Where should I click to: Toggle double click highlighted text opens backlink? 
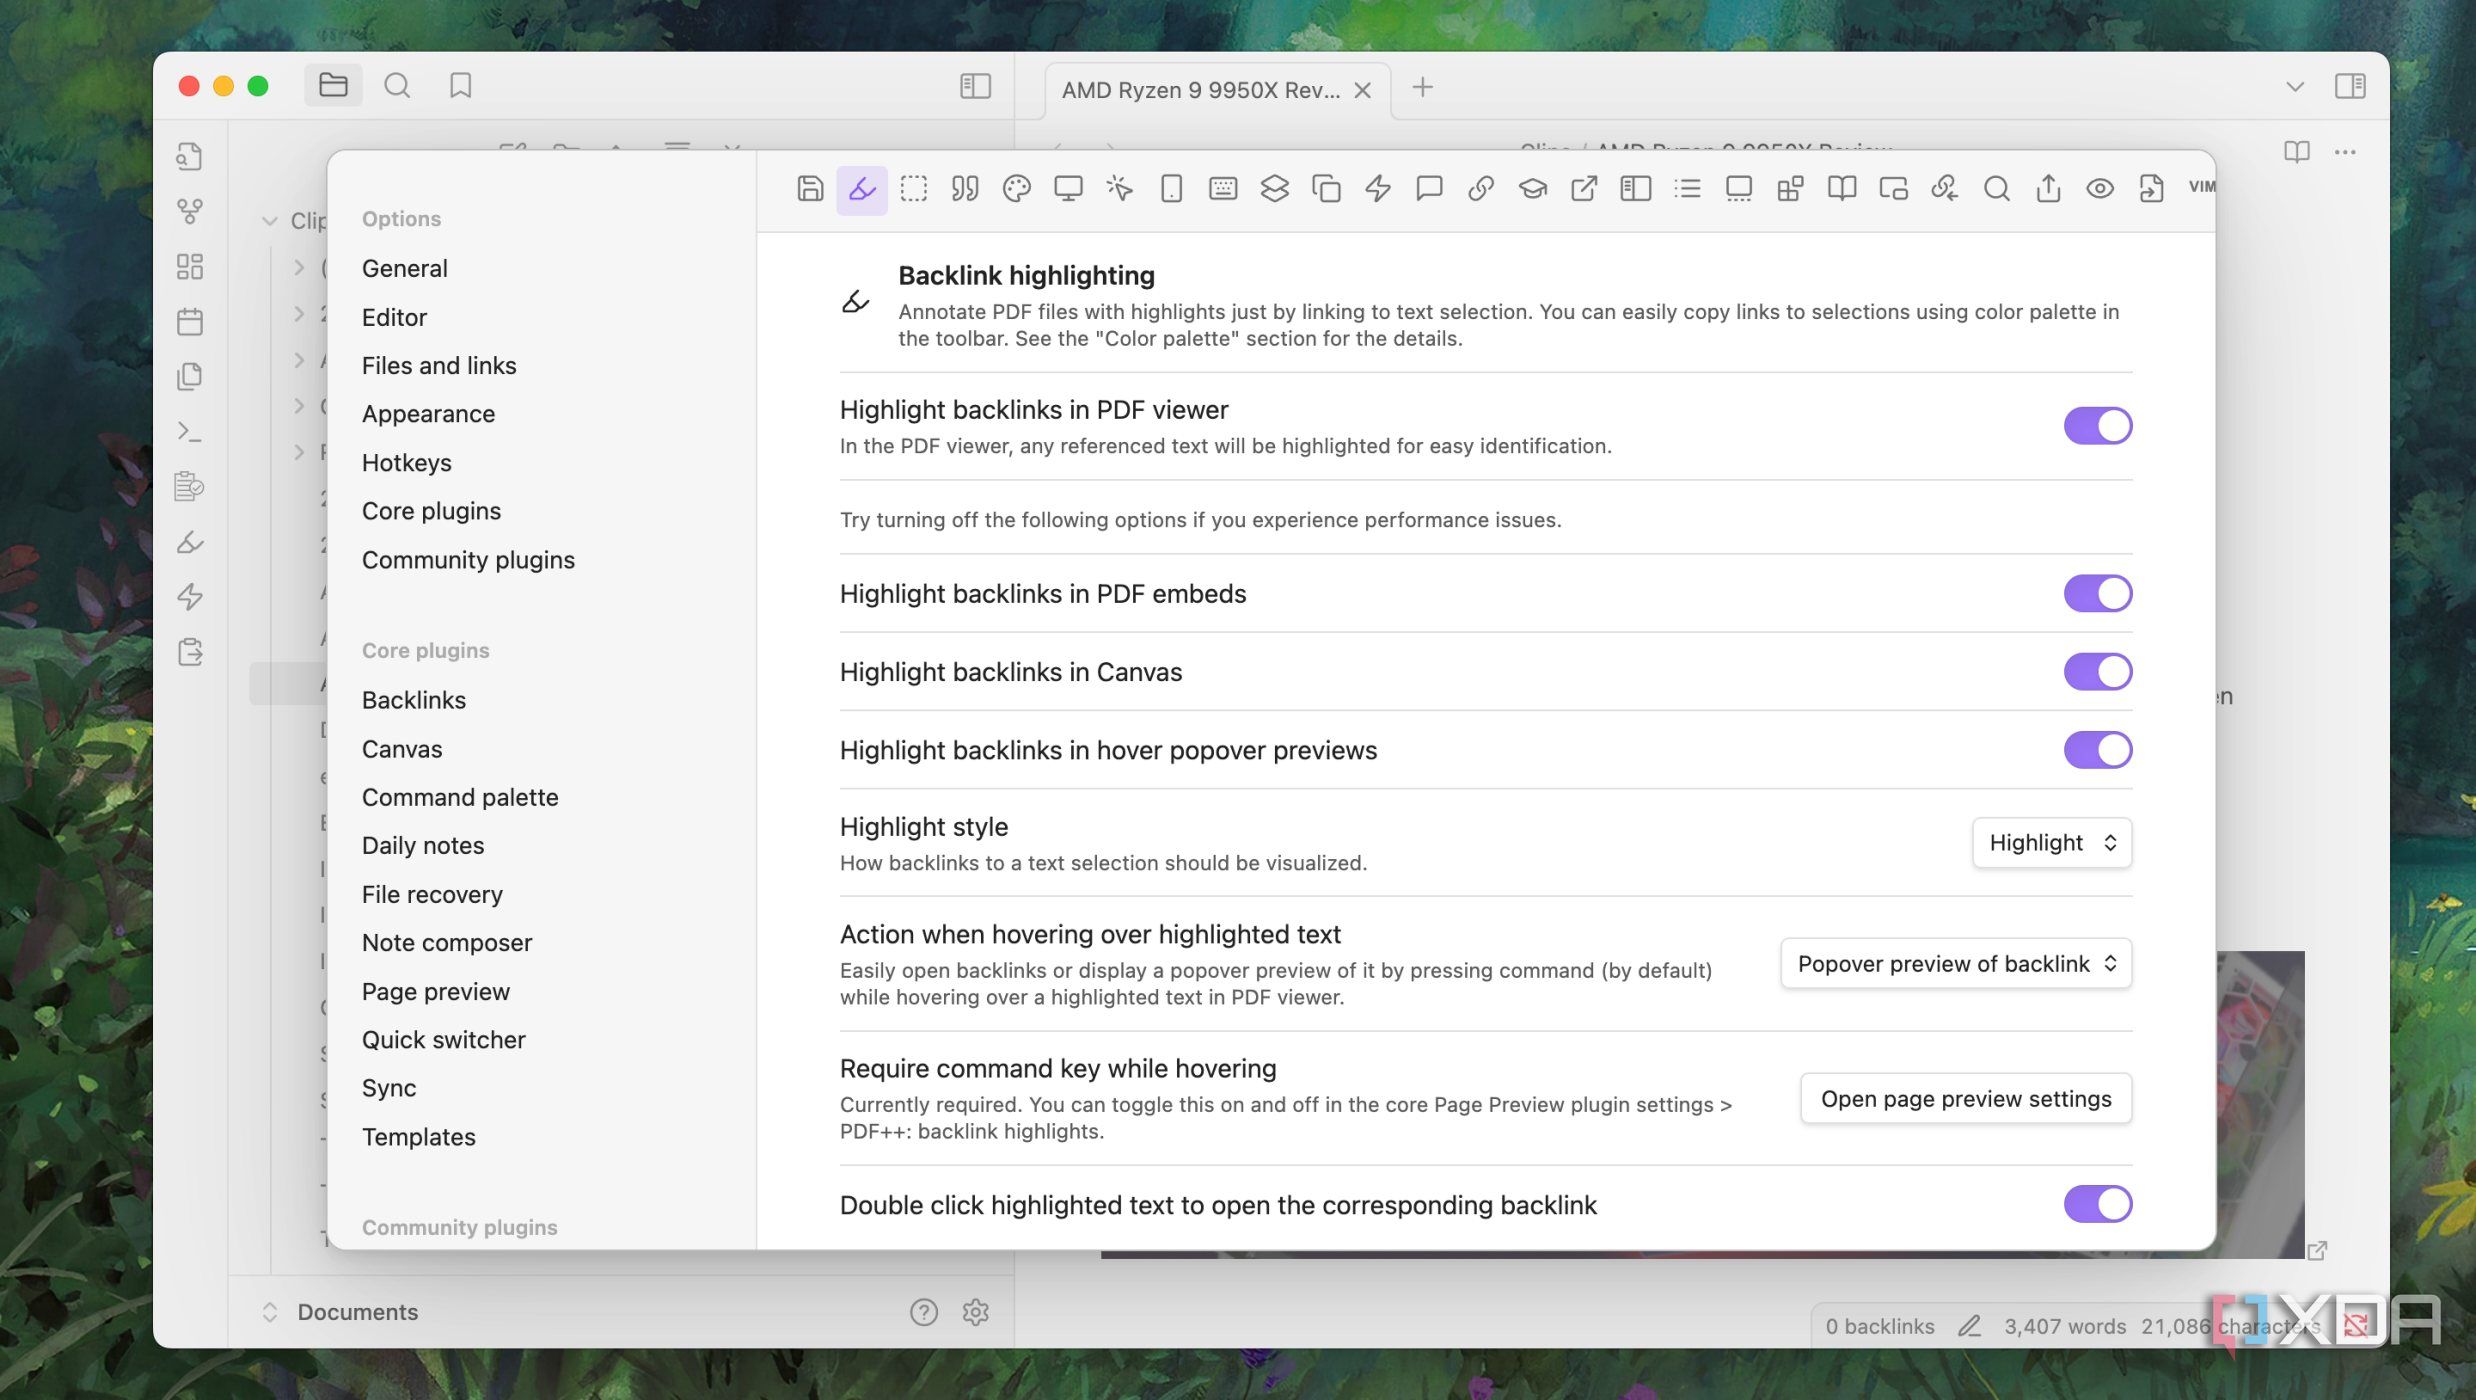2098,1205
